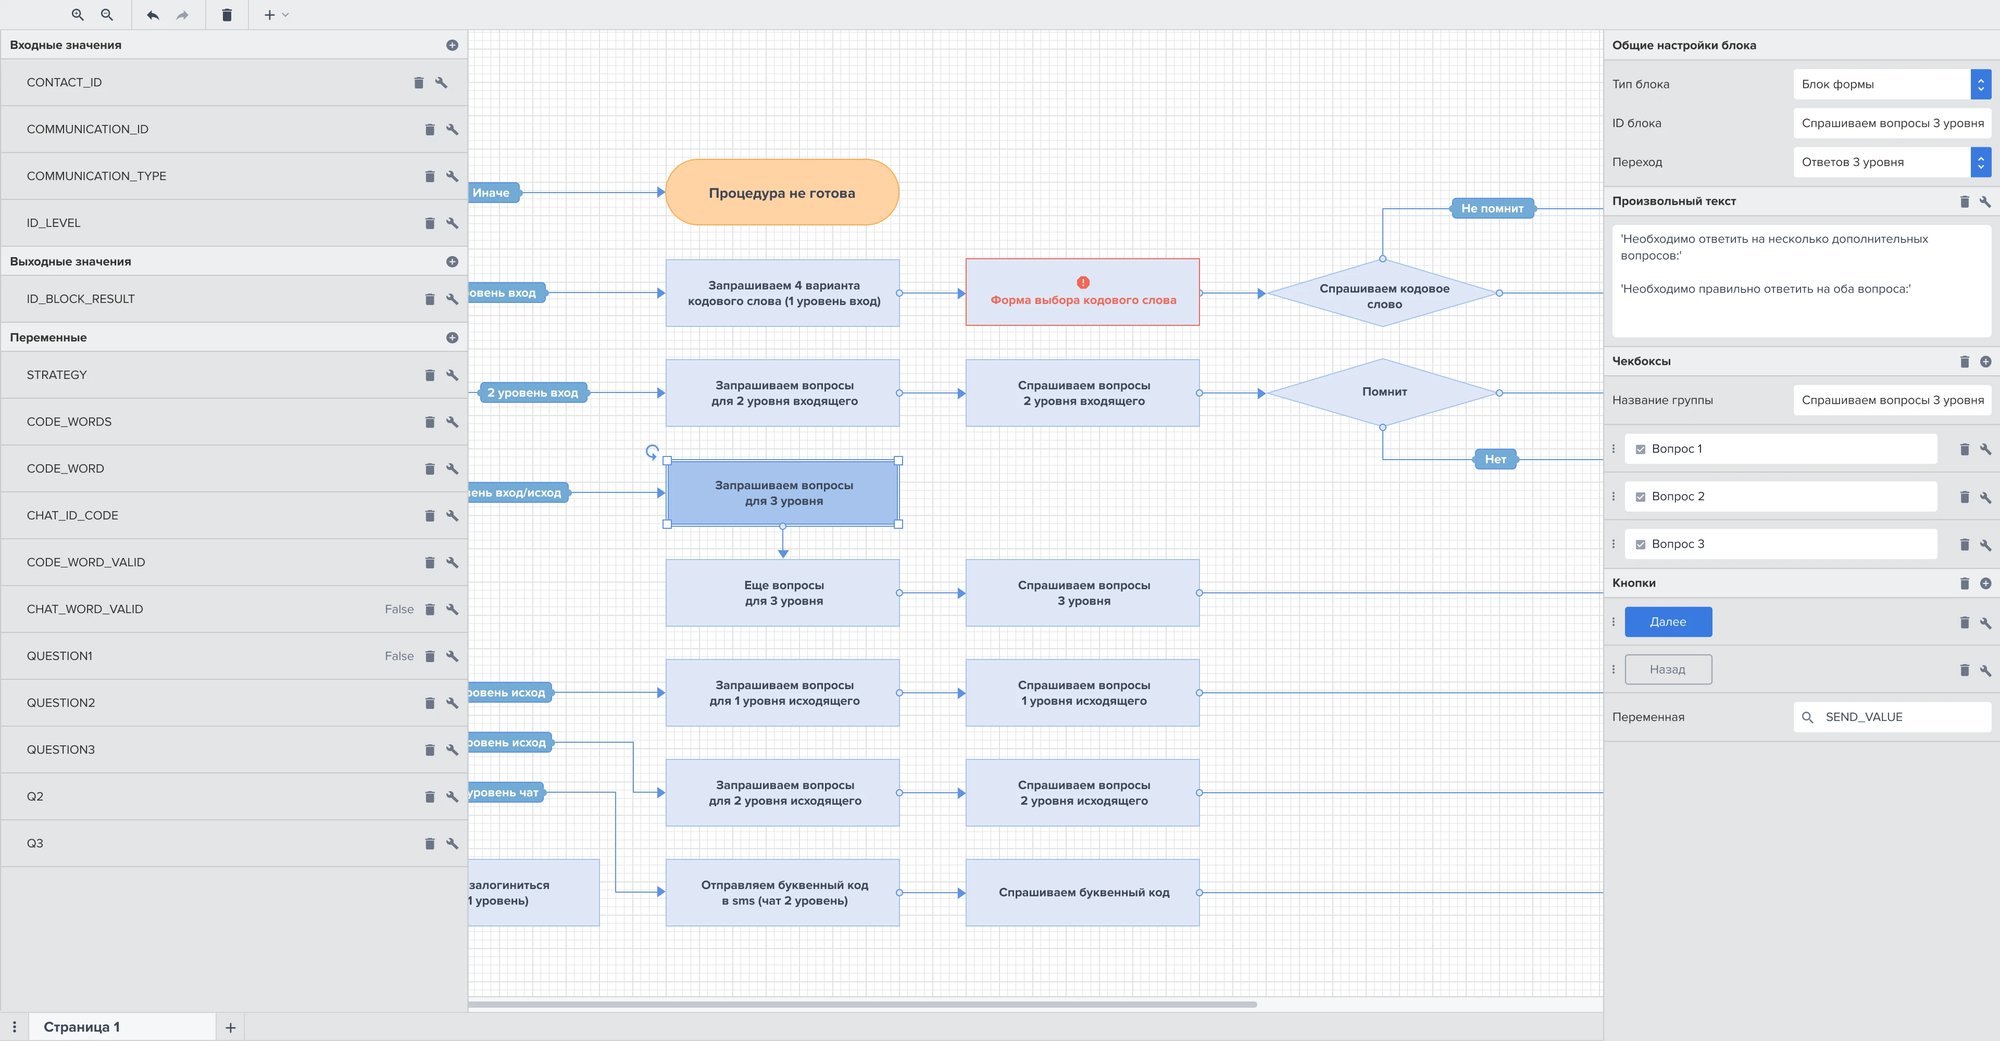Edit ID_BLOCK_RESULT with the wrench icon
The height and width of the screenshot is (1041, 2000).
[452, 299]
